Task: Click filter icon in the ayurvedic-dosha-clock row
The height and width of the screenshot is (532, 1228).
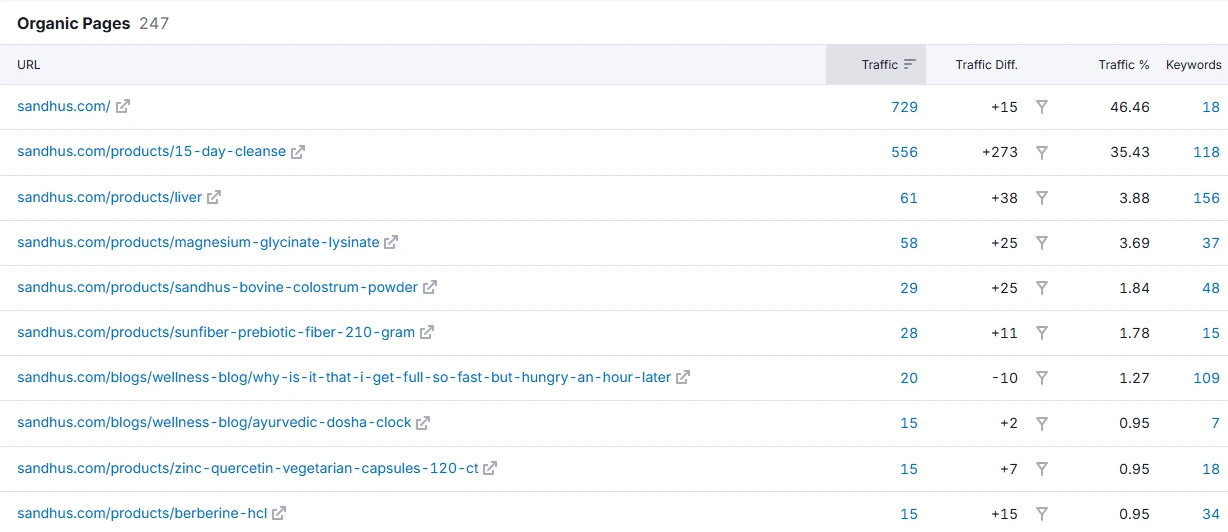Action: 1042,423
